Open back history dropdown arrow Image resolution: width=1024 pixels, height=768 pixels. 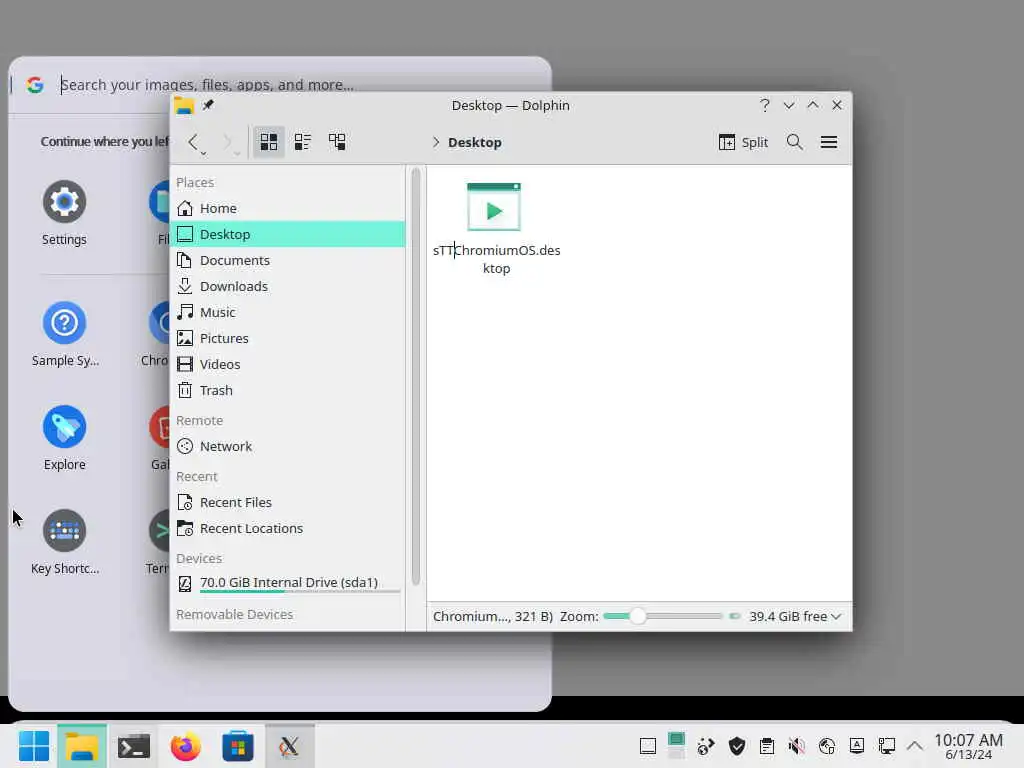(x=204, y=153)
